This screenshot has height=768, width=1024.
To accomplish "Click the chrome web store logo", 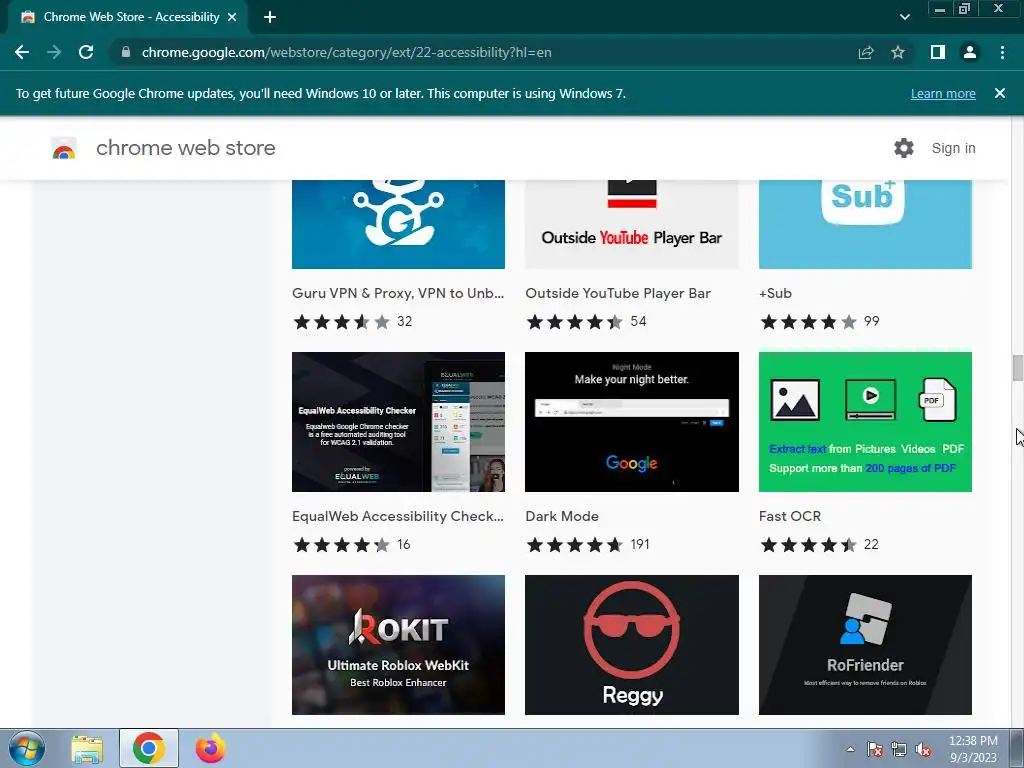I will click(x=64, y=148).
